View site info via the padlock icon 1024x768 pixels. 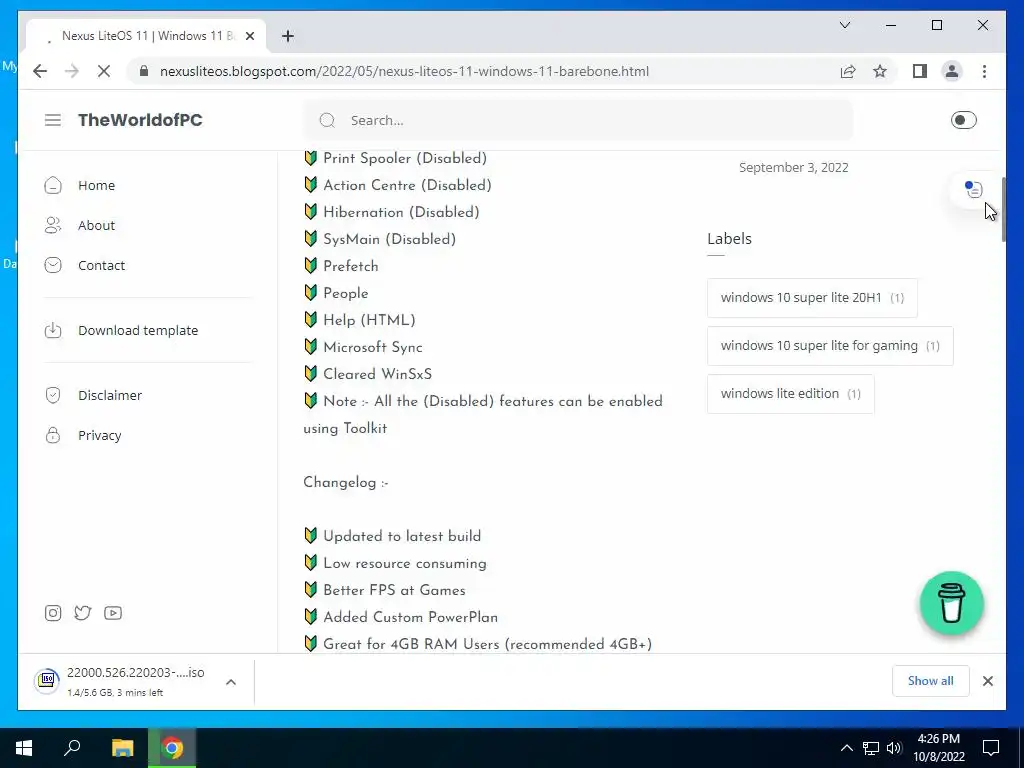pyautogui.click(x=144, y=71)
